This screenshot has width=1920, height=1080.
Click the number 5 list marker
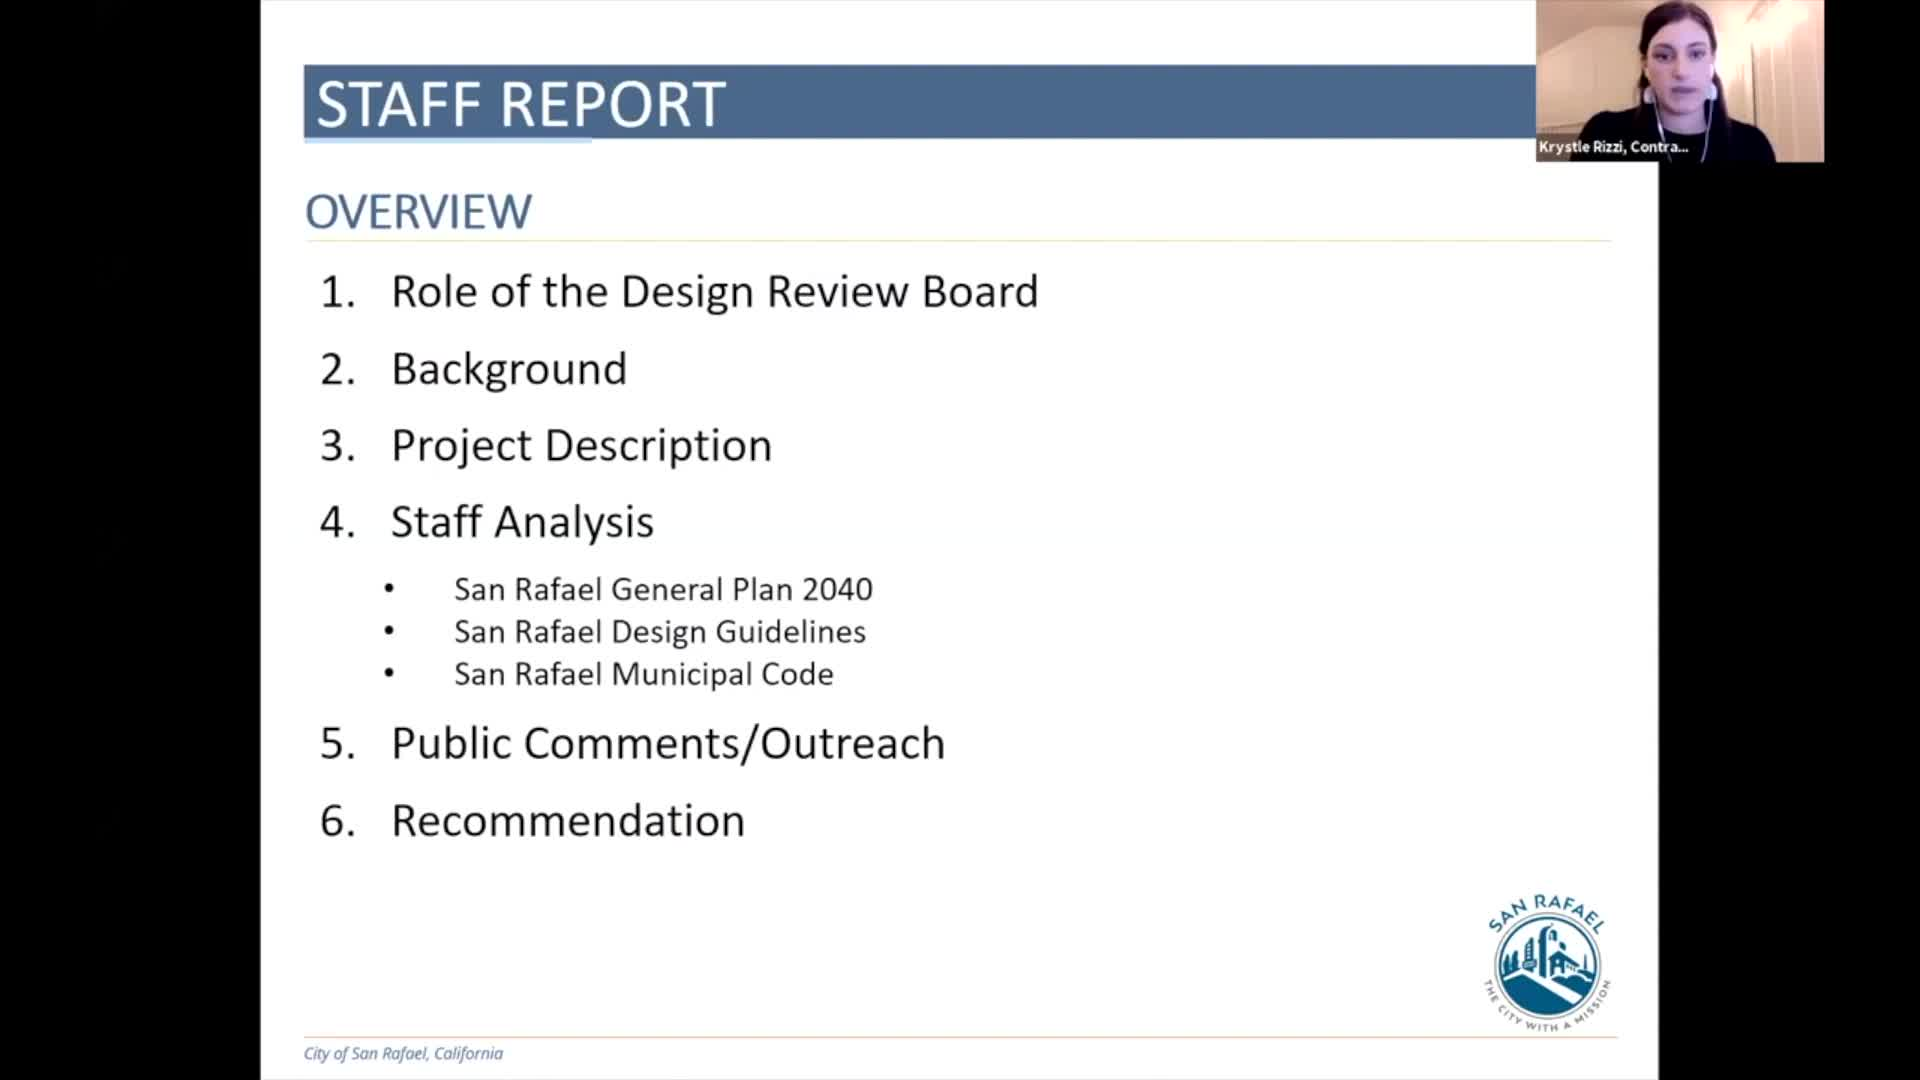(x=337, y=744)
